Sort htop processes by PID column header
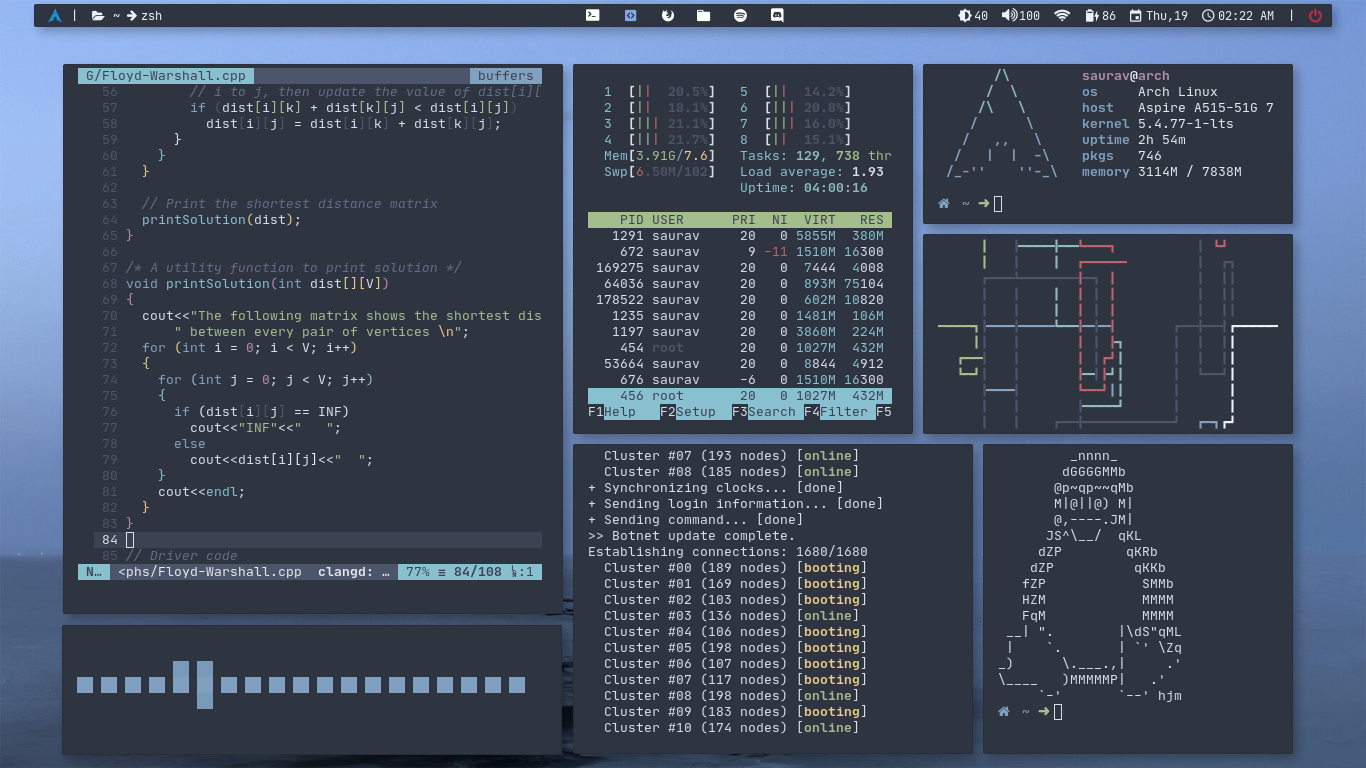 tap(631, 220)
